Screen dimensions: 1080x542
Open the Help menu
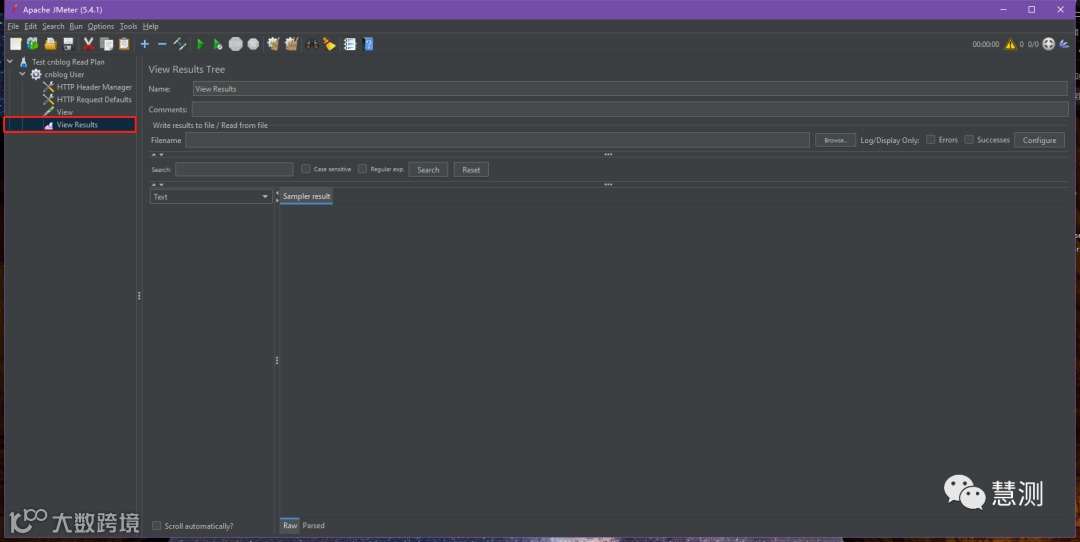[x=150, y=26]
